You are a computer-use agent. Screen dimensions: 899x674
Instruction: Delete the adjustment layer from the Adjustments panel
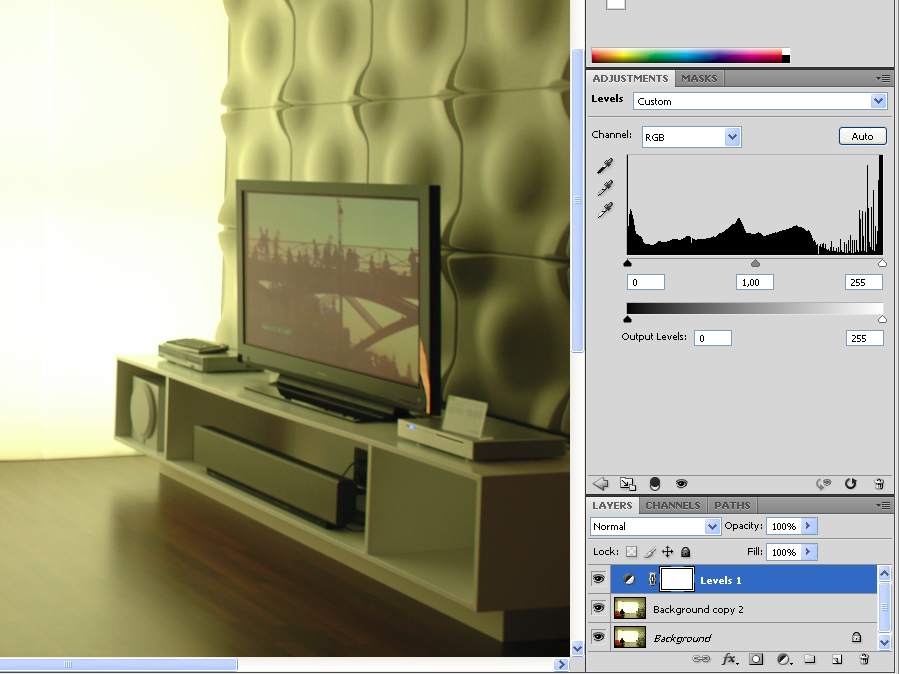point(879,484)
